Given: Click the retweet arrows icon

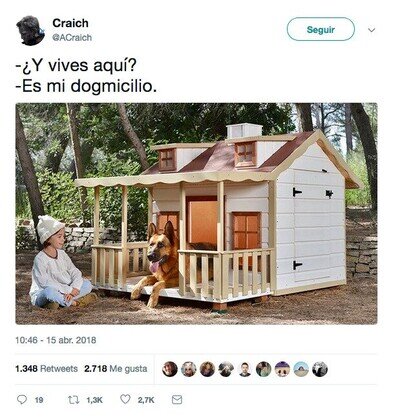Looking at the screenshot, I should pyautogui.click(x=73, y=399).
